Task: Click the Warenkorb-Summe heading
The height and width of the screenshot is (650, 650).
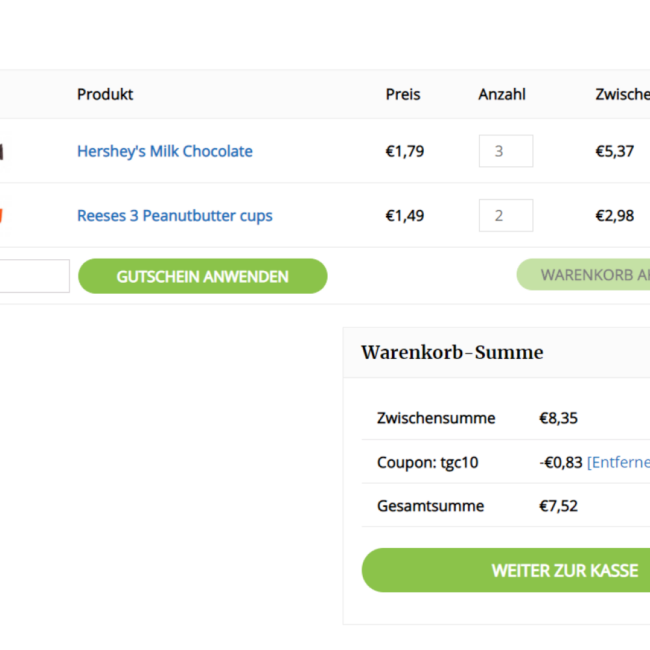Action: 452,352
